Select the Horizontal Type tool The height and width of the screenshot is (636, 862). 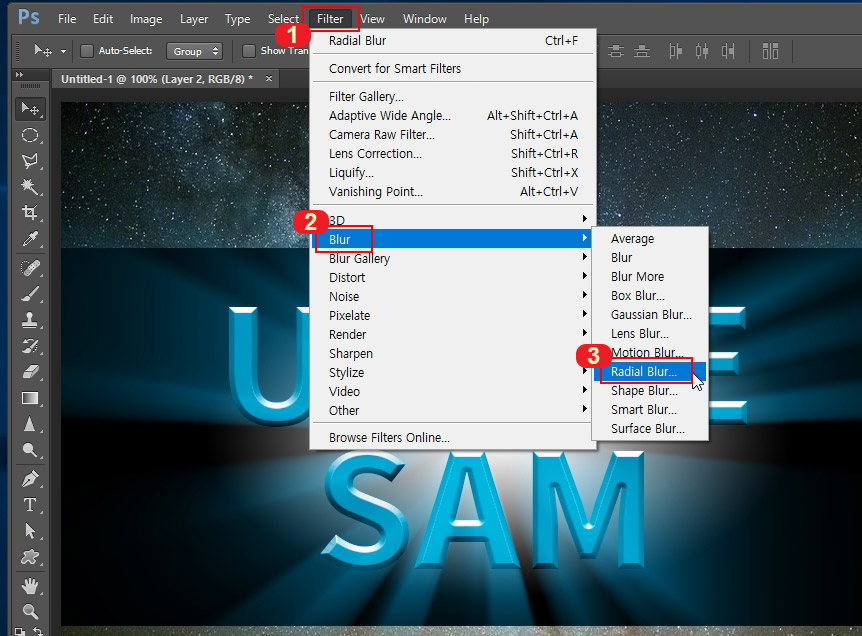(x=30, y=505)
